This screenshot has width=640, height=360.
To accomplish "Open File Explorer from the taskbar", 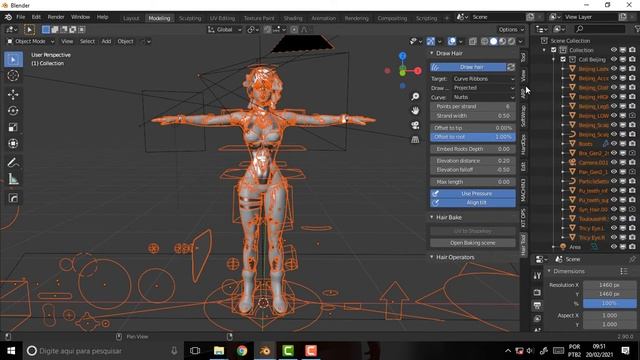I will tap(219, 351).
